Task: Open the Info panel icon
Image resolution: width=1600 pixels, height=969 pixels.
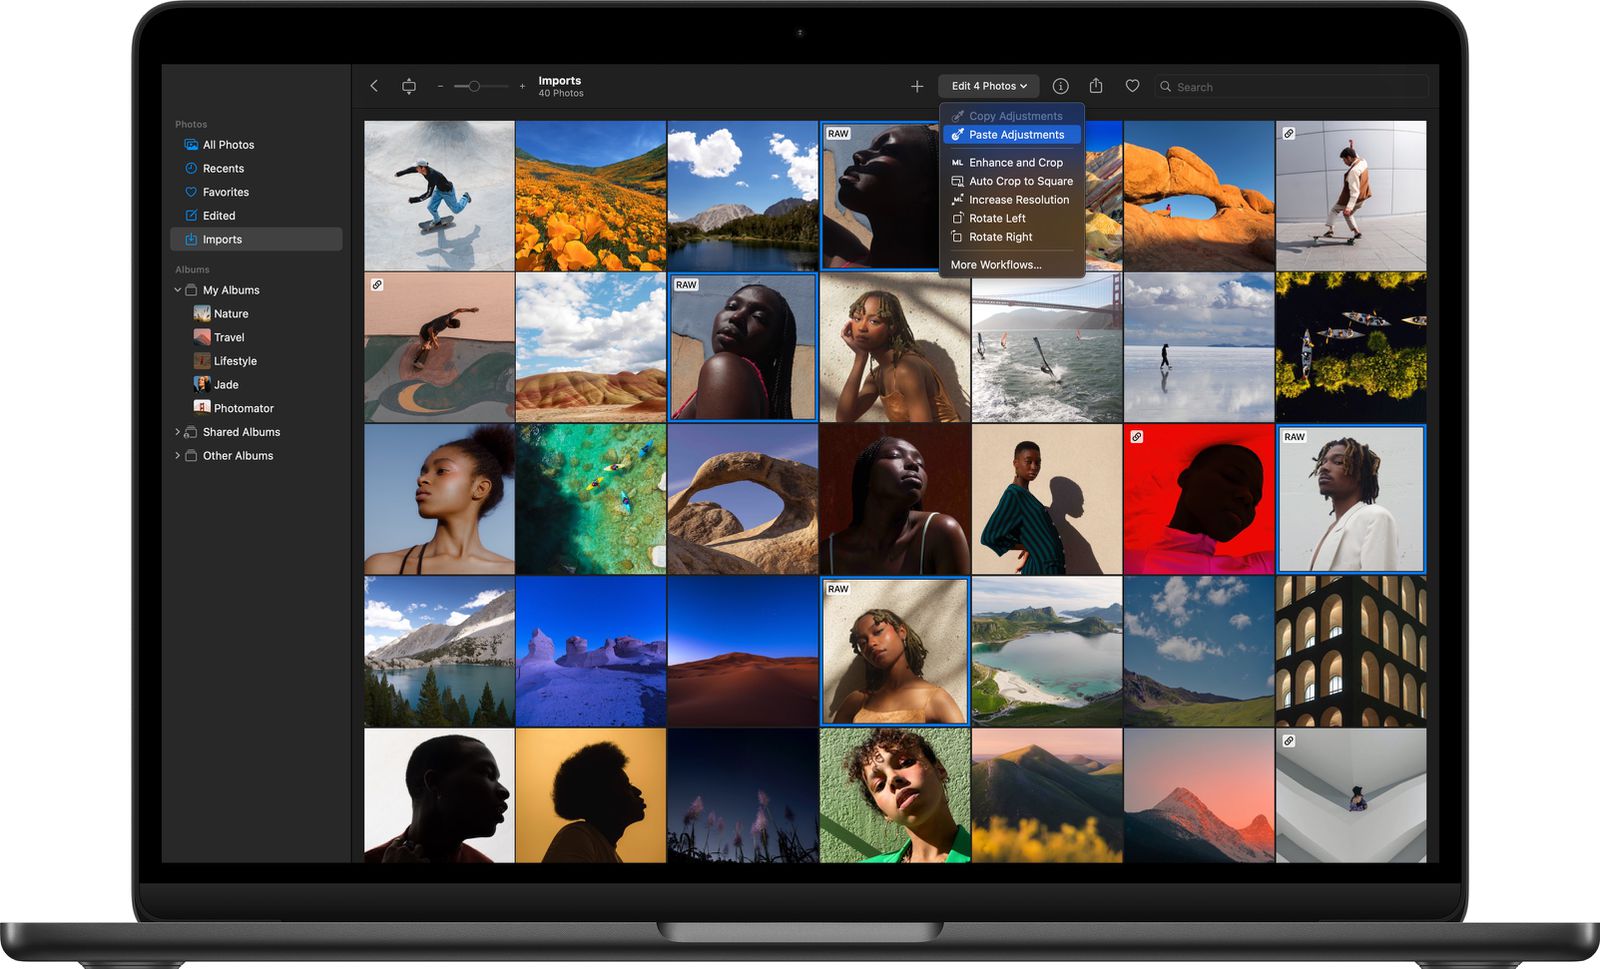Action: tap(1062, 86)
